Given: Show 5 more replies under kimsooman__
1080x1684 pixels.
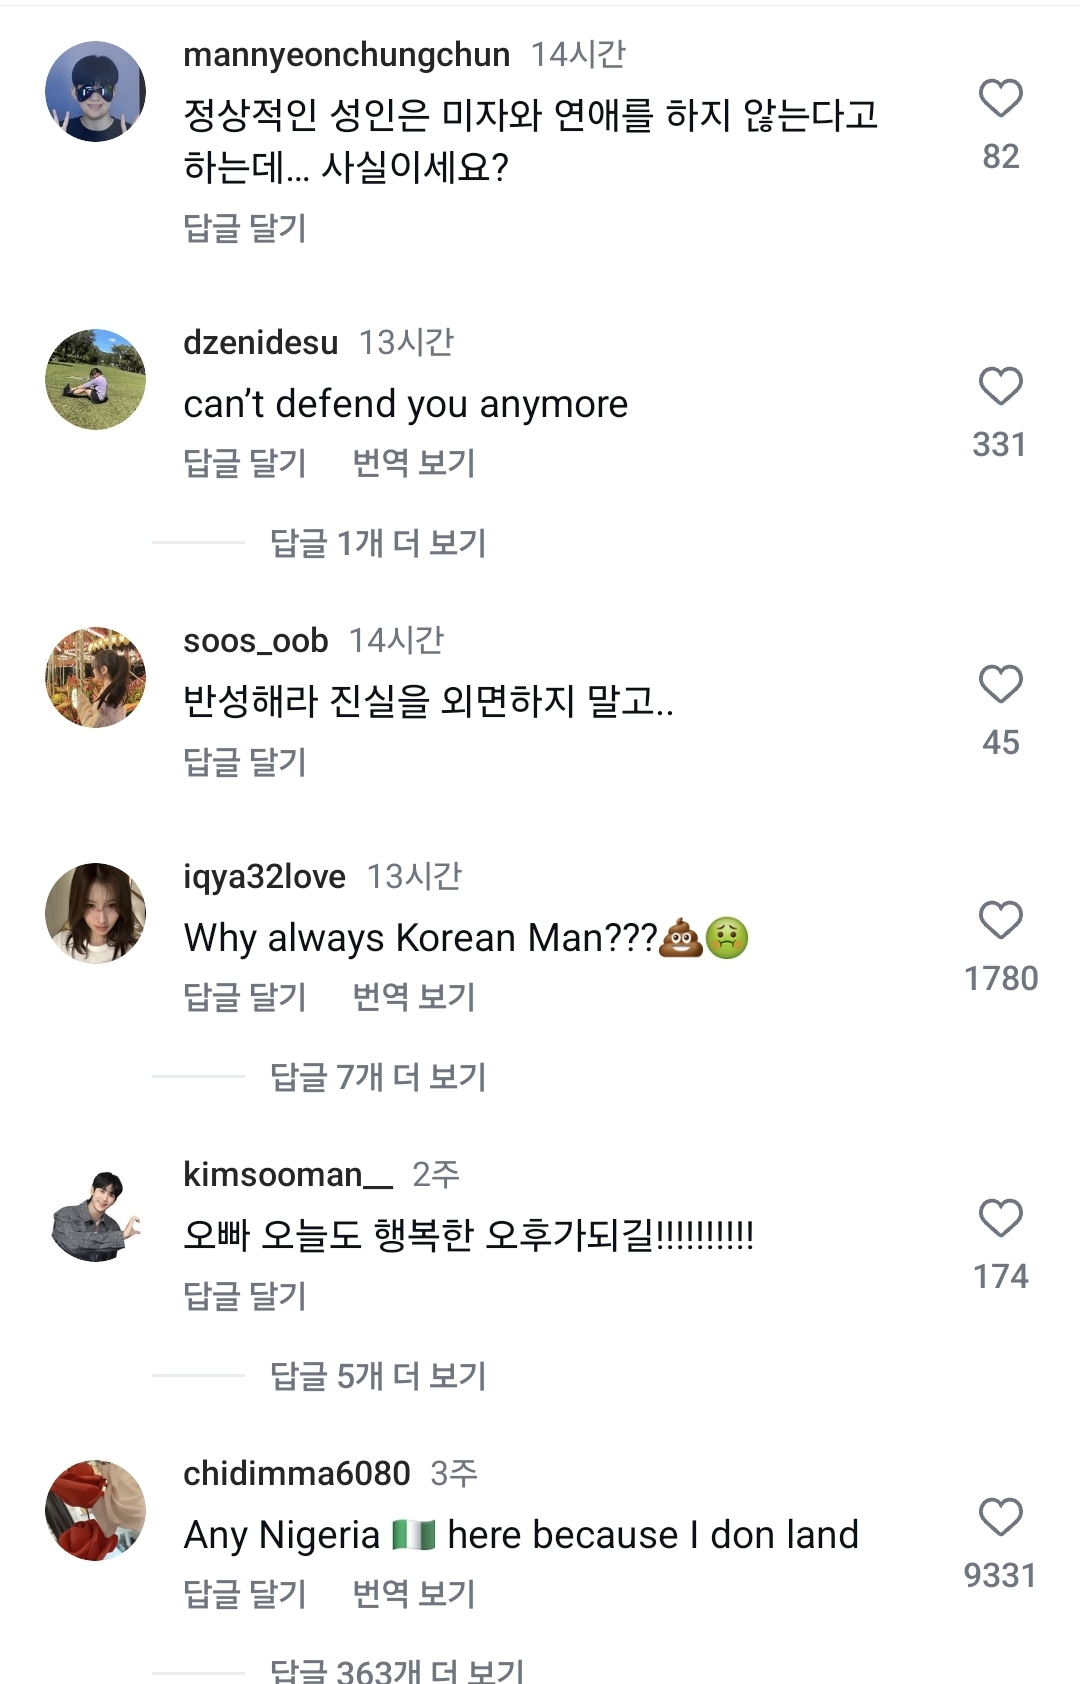Looking at the screenshot, I should click(x=377, y=1376).
